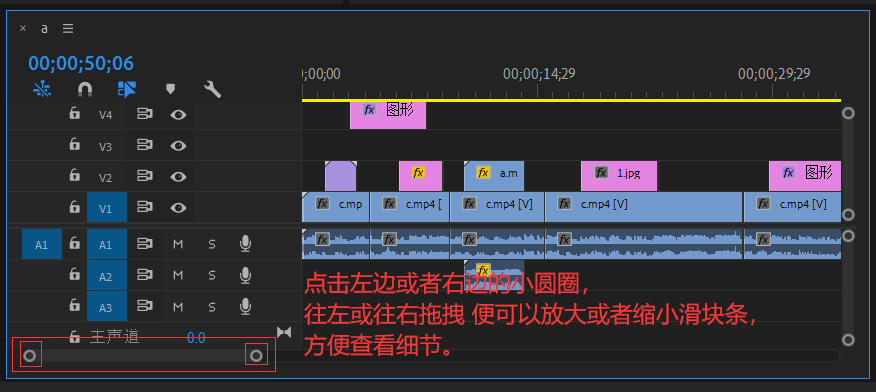Click the horizontal zoom scrollbar thumb
This screenshot has width=876, height=392.
coord(143,356)
